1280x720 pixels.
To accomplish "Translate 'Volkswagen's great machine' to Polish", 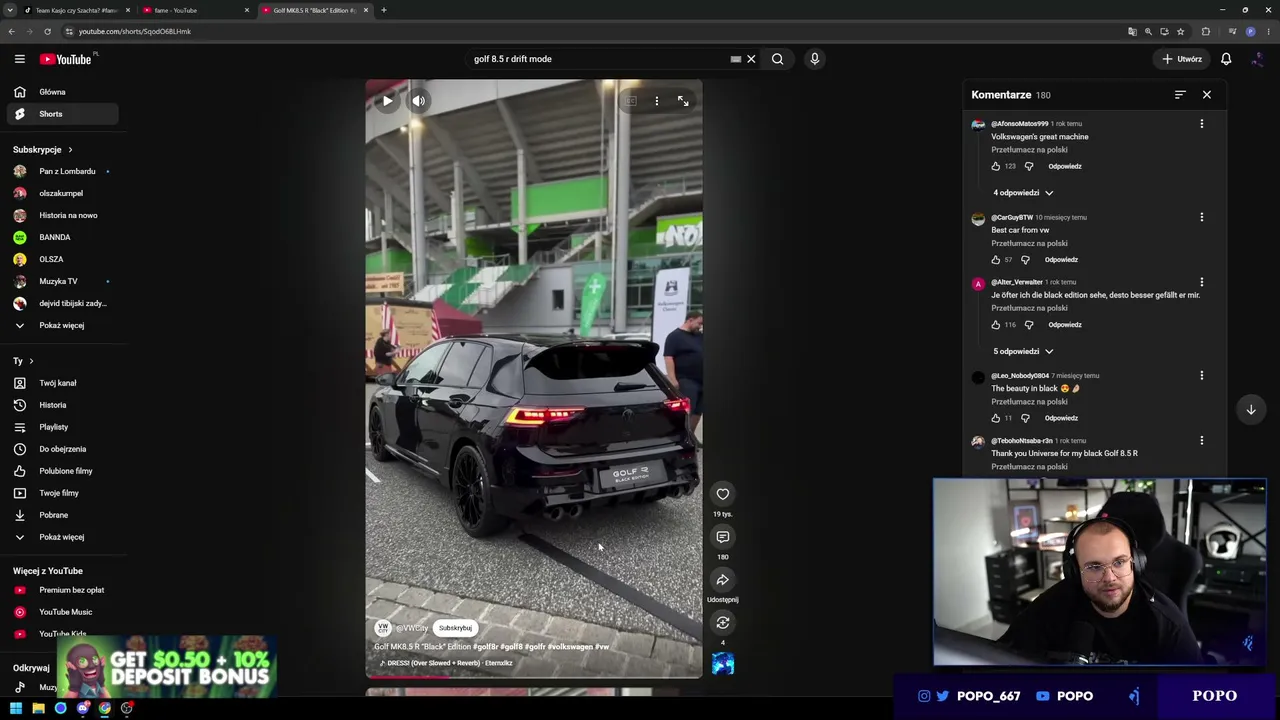I will 1029,150.
